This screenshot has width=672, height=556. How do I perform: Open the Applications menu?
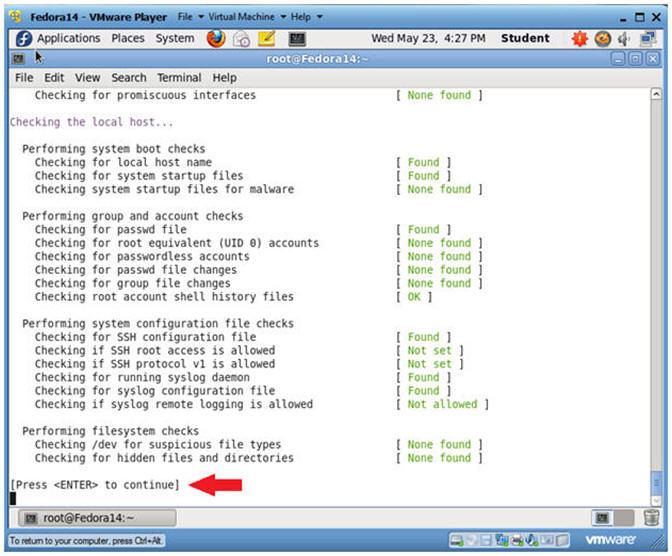[68, 38]
